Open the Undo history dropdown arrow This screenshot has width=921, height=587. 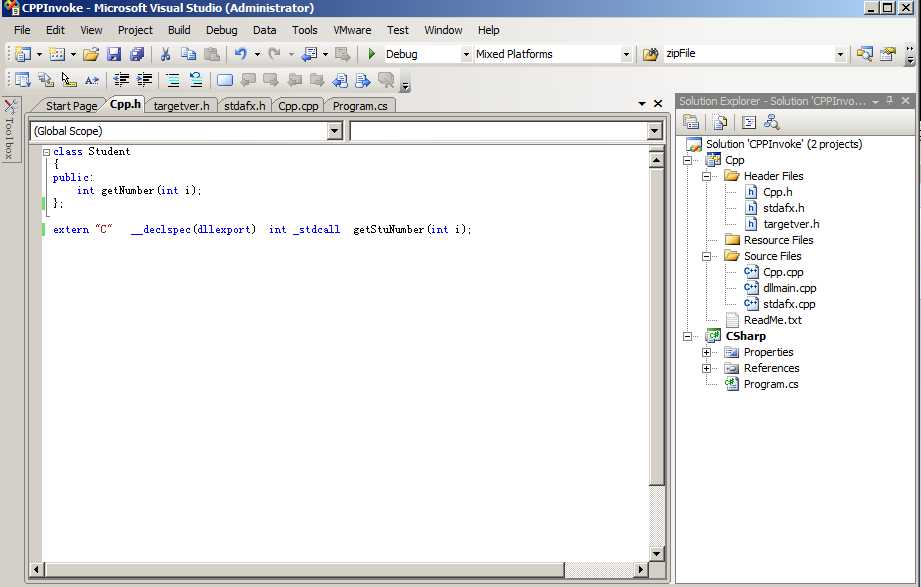point(257,54)
